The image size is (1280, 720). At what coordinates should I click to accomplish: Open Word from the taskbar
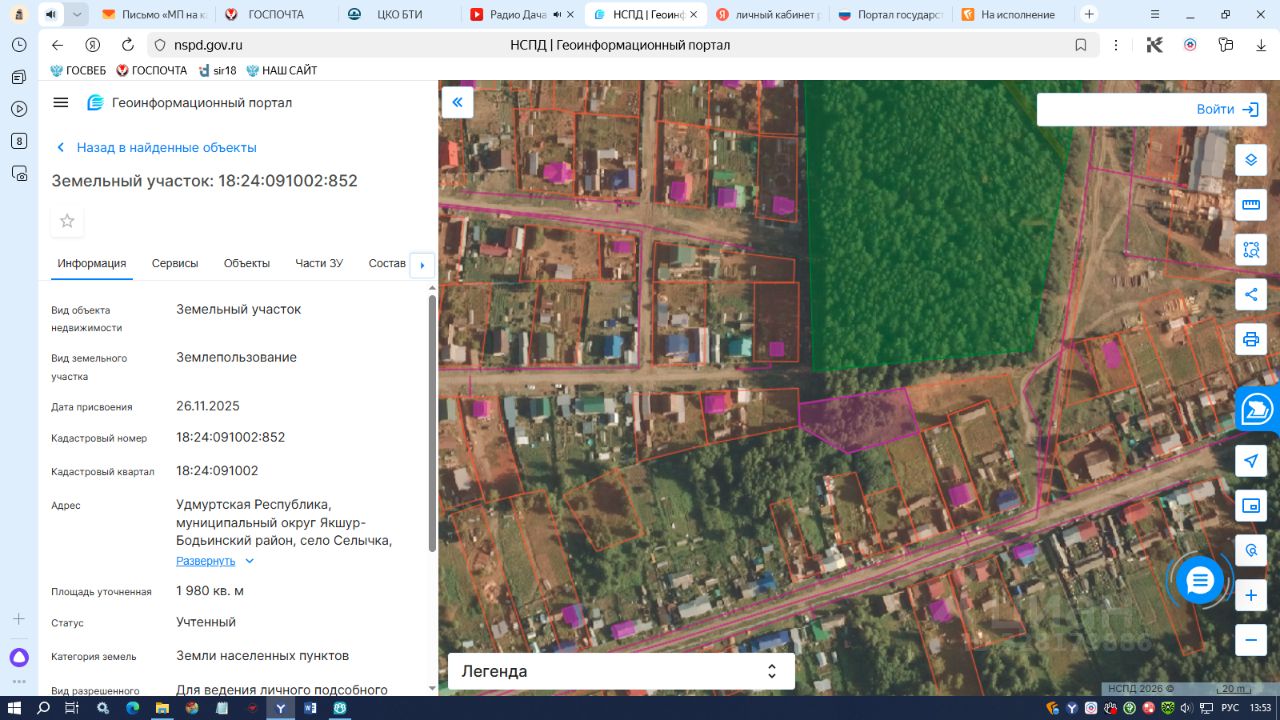point(310,708)
